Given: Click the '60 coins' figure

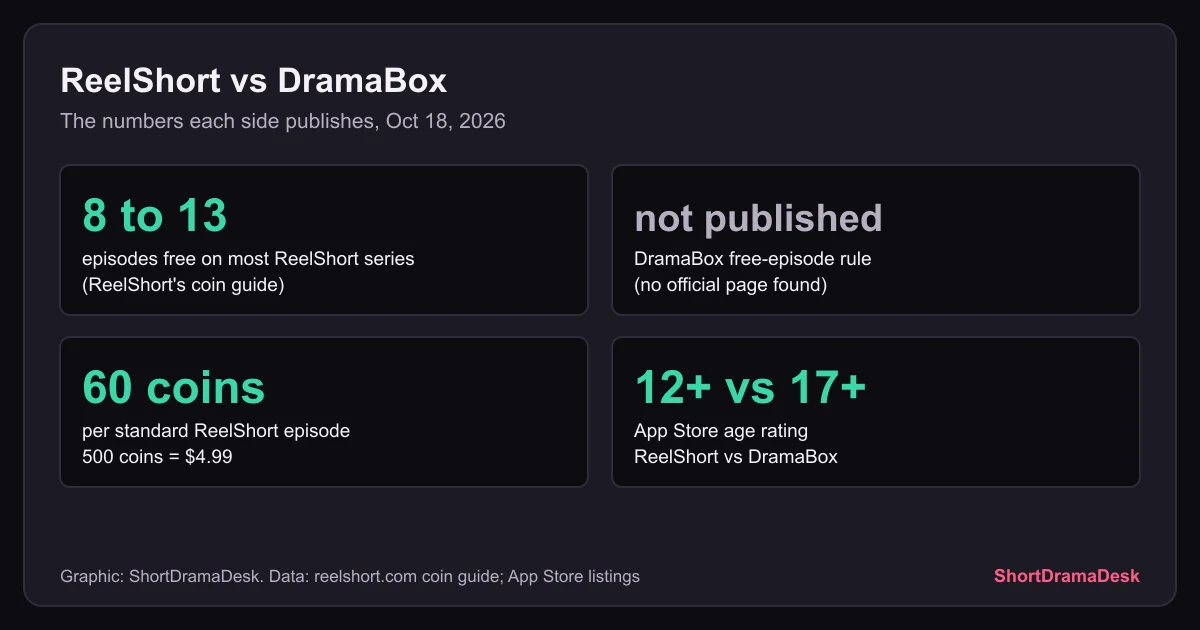Looking at the screenshot, I should (x=174, y=388).
